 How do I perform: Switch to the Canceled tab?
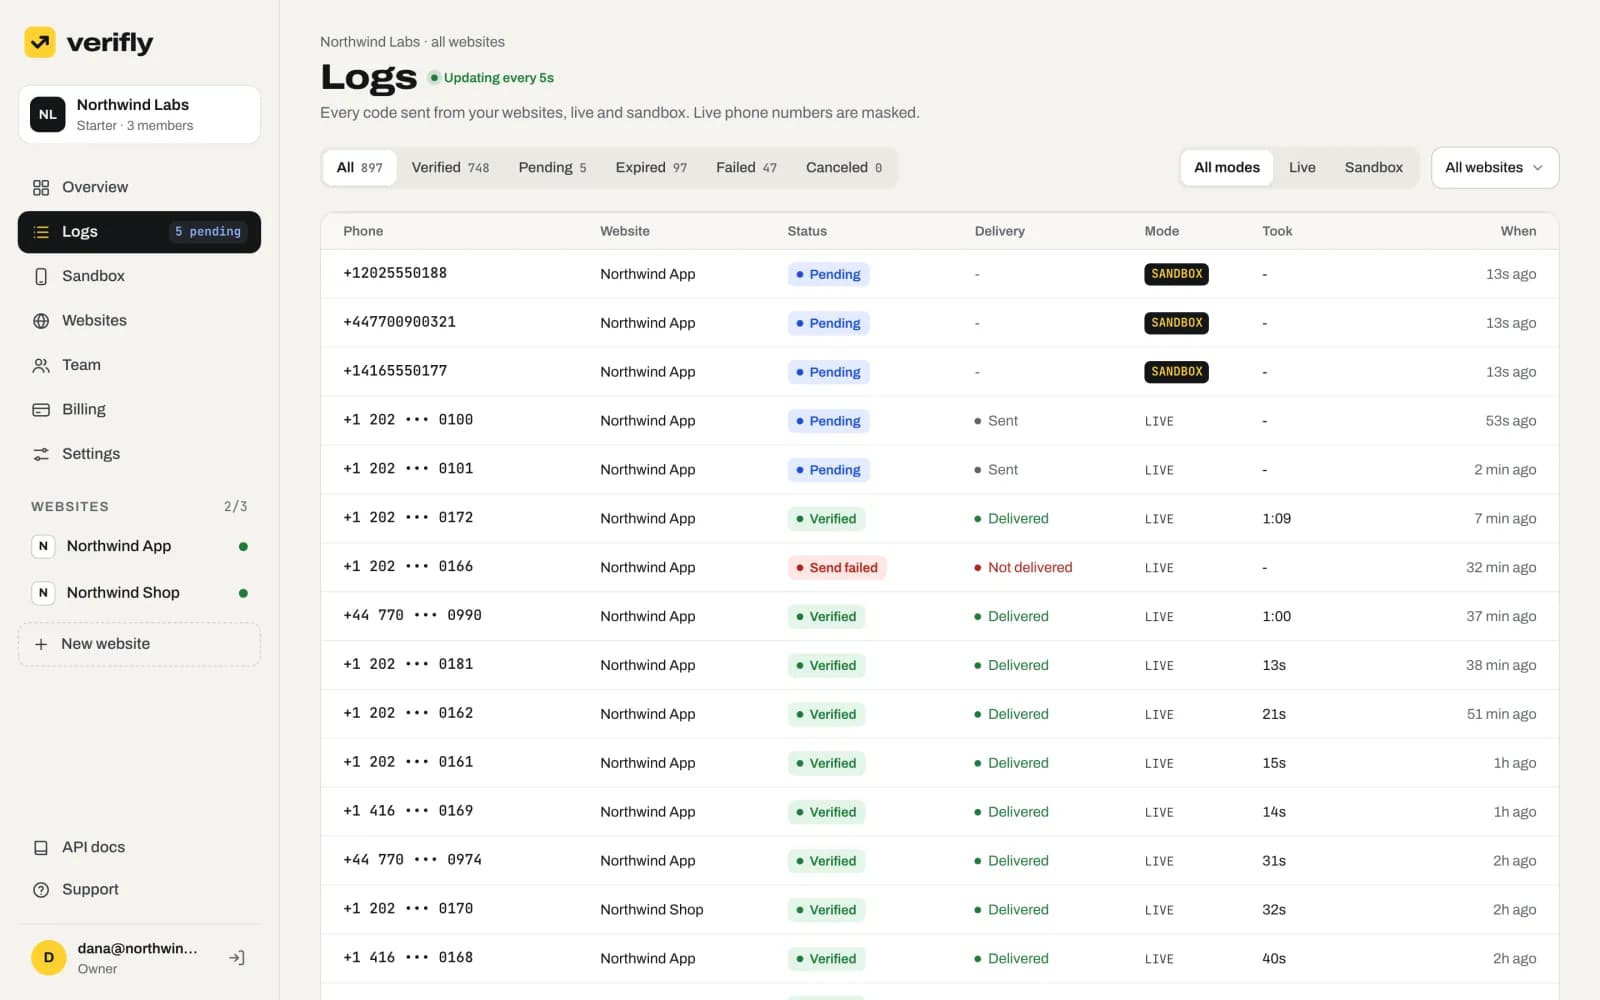[x=844, y=168]
